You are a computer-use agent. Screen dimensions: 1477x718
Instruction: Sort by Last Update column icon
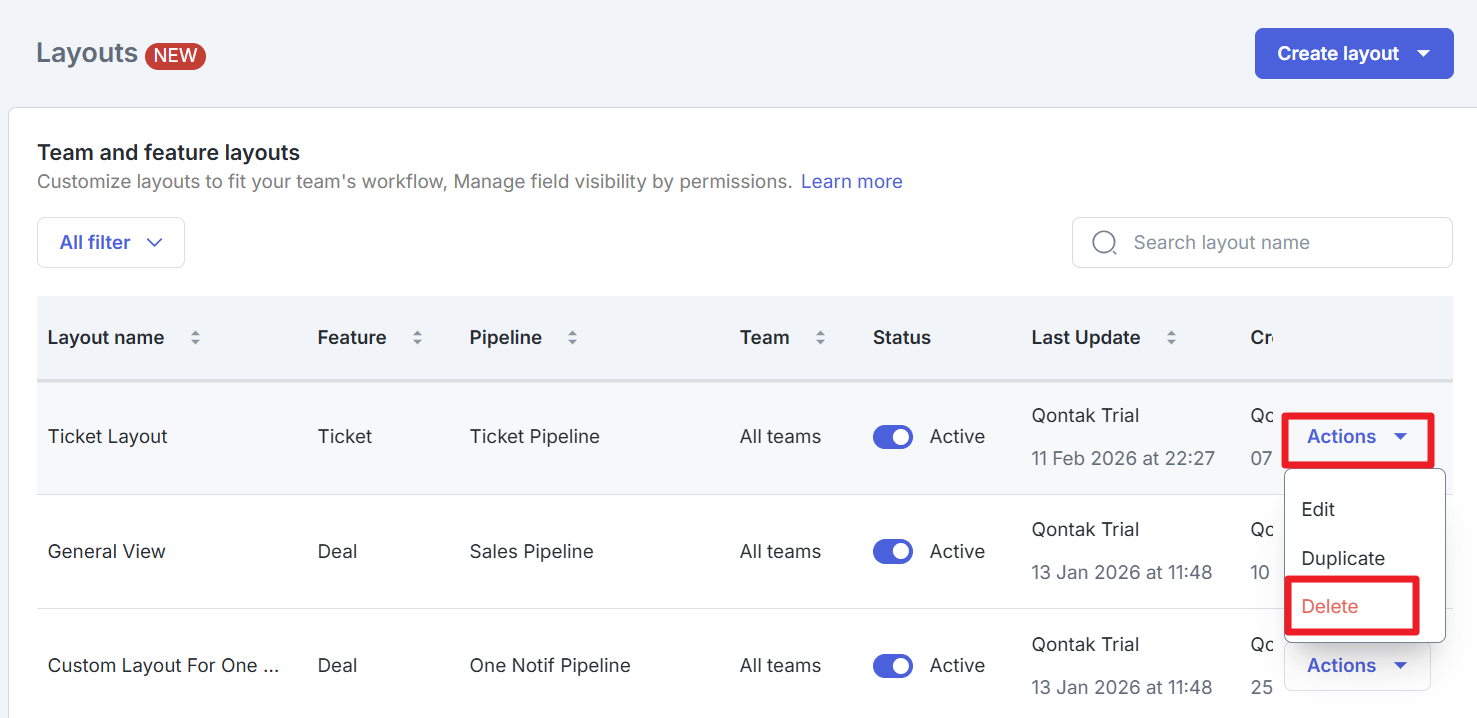coord(1171,338)
